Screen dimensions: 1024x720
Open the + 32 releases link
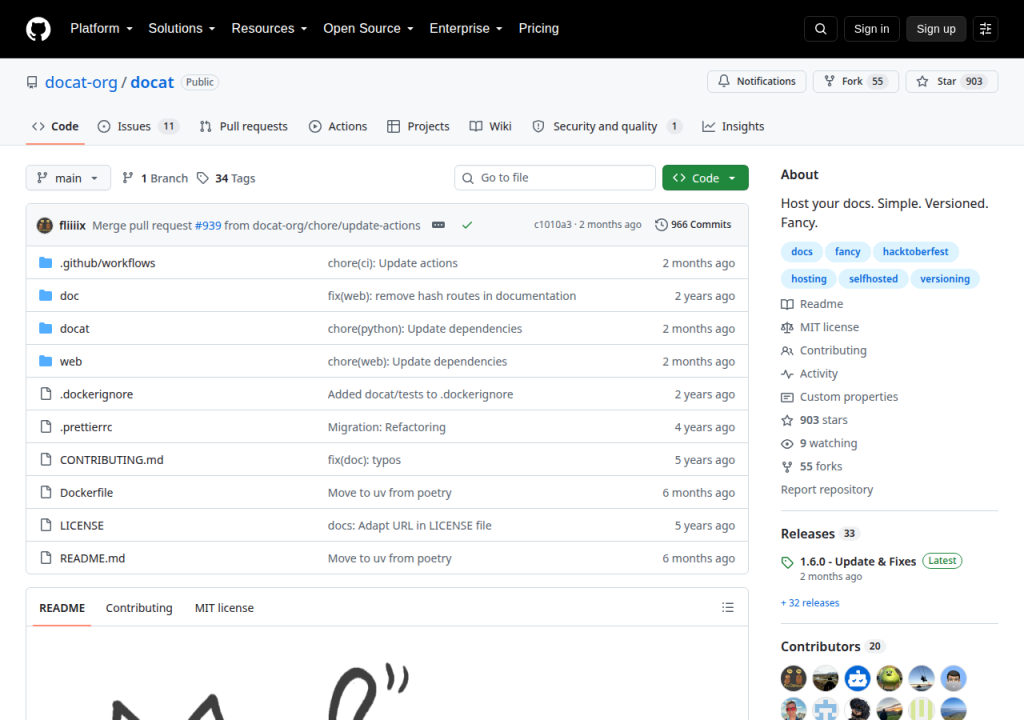pos(810,603)
